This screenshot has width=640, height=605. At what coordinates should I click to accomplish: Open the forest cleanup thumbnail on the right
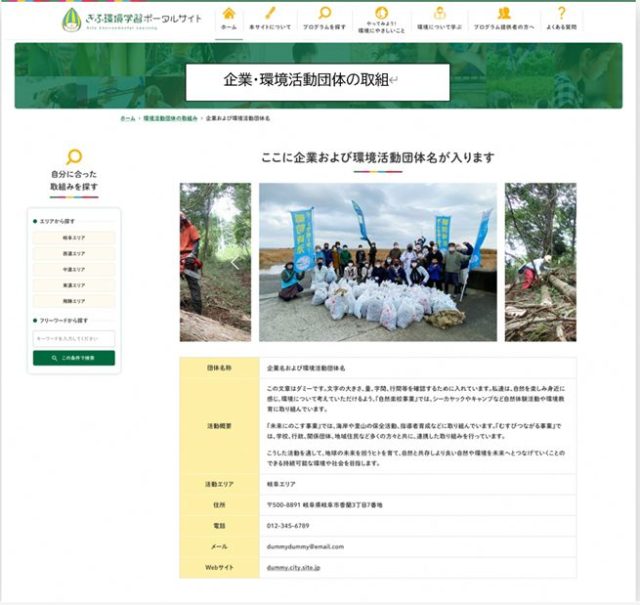[540, 262]
